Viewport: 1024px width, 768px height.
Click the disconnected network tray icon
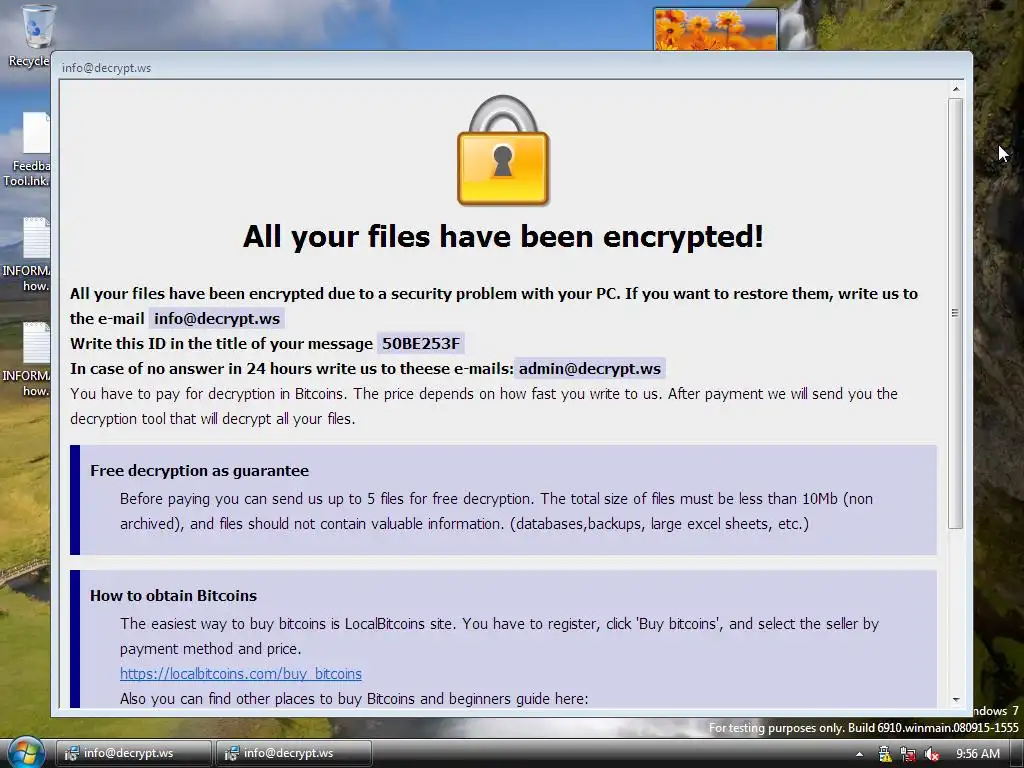point(908,754)
